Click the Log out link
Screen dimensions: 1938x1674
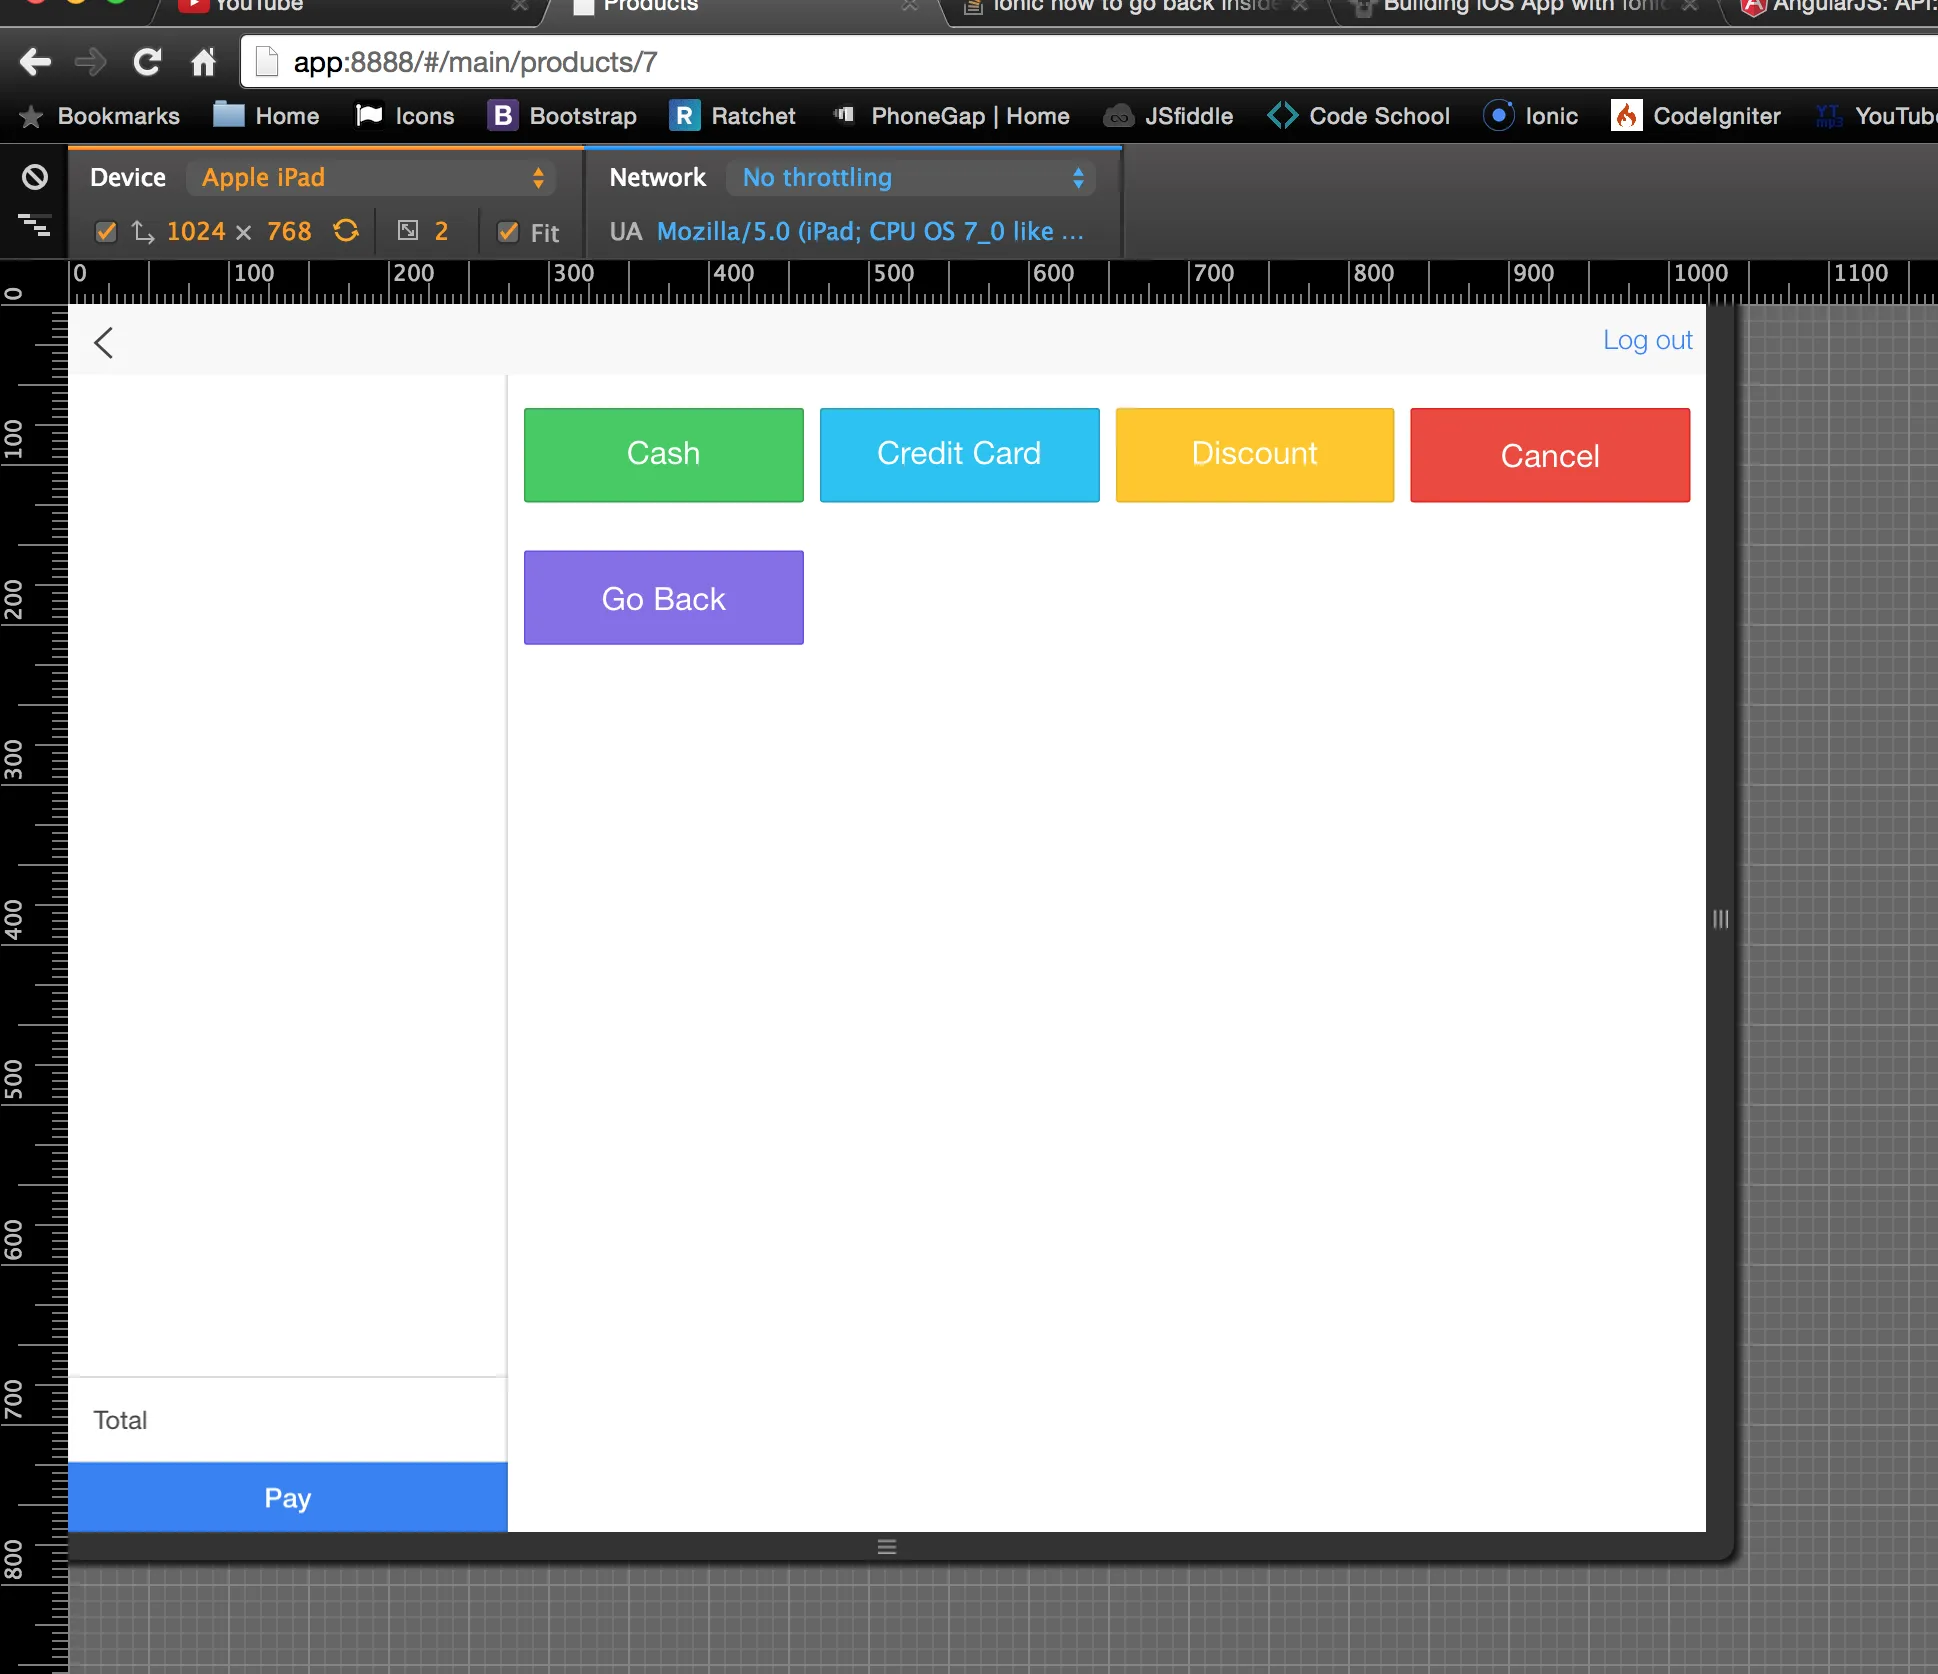pos(1647,340)
